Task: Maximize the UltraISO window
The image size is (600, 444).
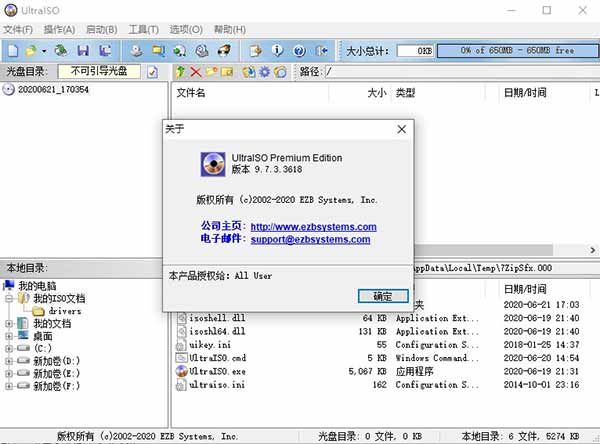Action: pyautogui.click(x=547, y=10)
